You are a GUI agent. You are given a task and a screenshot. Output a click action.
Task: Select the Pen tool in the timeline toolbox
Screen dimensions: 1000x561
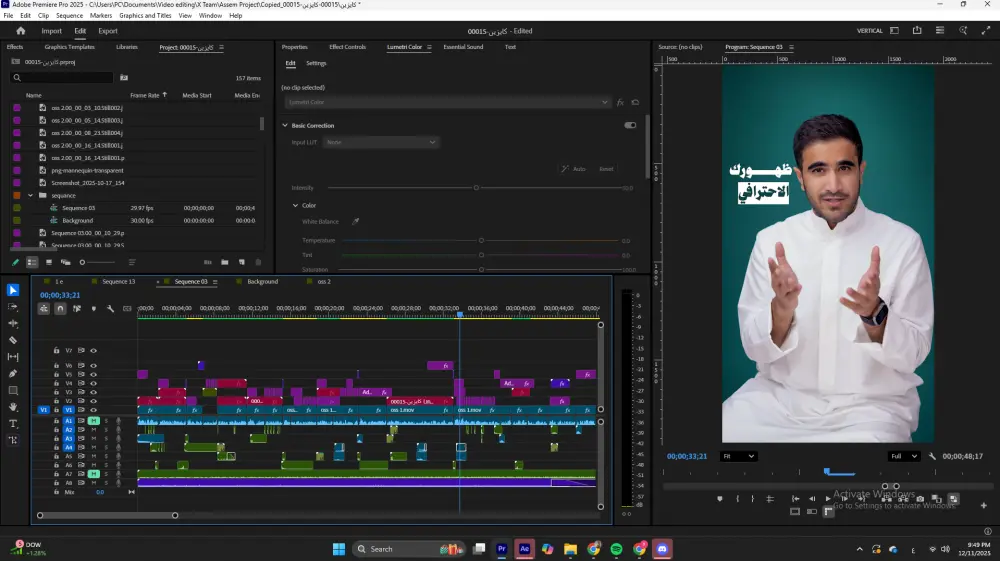(13, 374)
